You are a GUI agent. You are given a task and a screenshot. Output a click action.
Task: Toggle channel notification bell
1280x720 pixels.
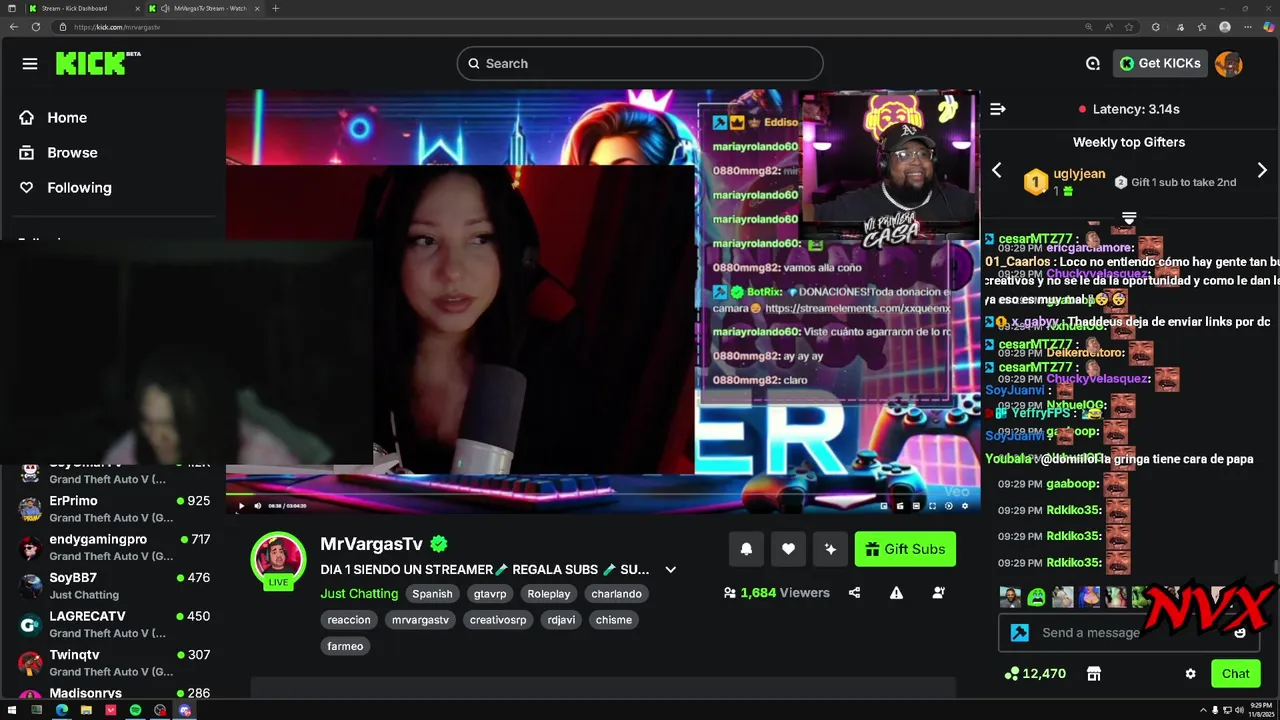pos(746,549)
